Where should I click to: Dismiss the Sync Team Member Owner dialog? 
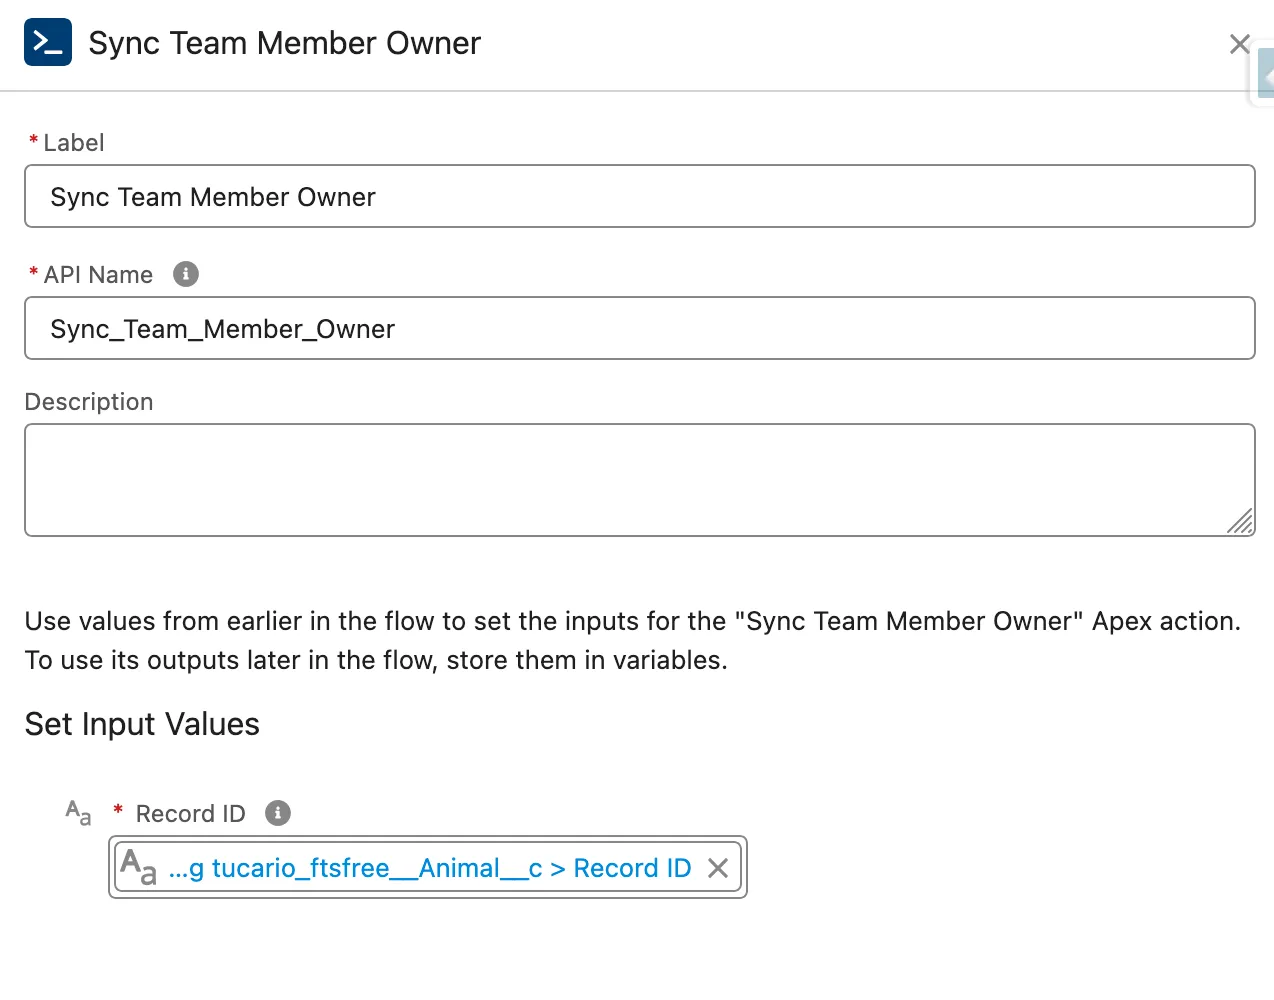pos(1240,44)
